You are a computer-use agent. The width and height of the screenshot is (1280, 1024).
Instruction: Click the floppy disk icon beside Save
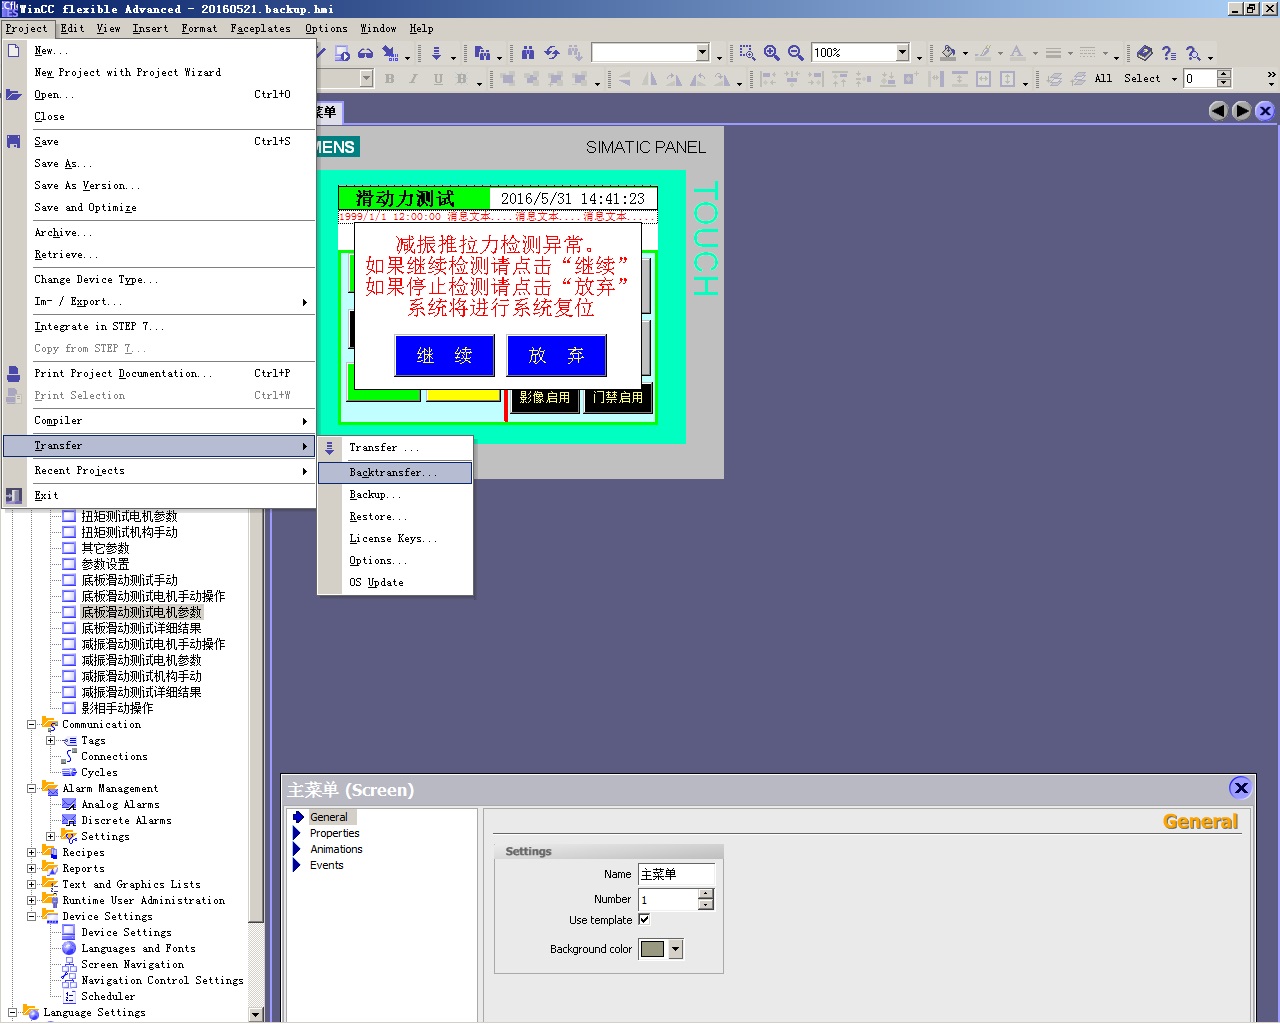tap(14, 141)
